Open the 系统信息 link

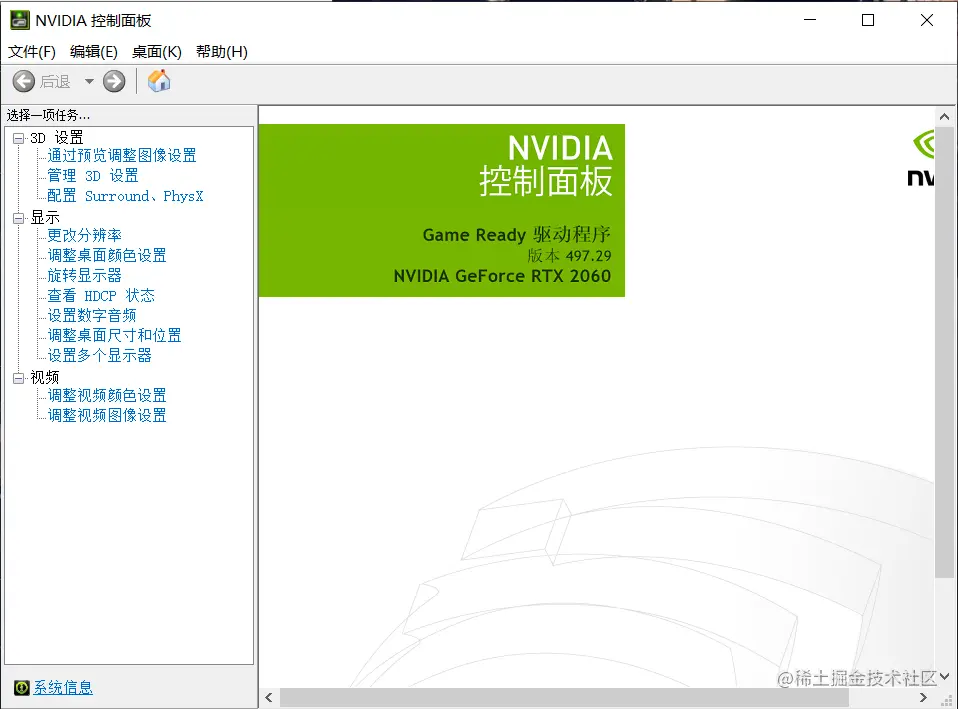63,688
